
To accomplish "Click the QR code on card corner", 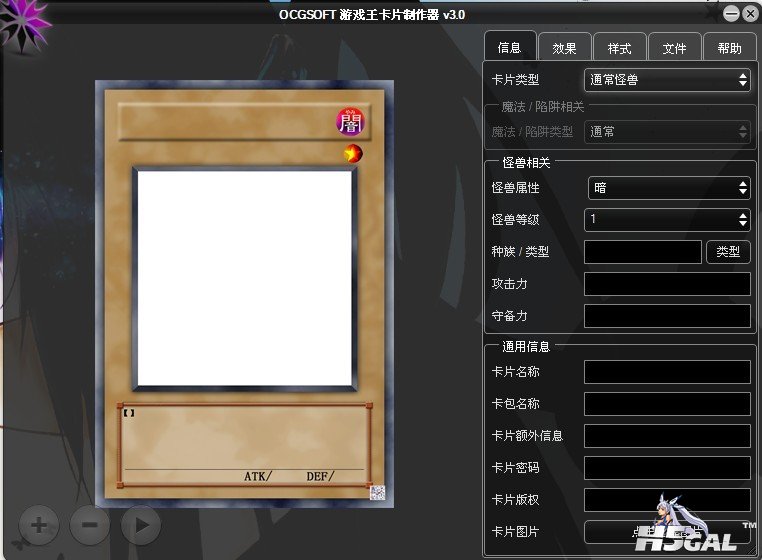I will coord(377,492).
